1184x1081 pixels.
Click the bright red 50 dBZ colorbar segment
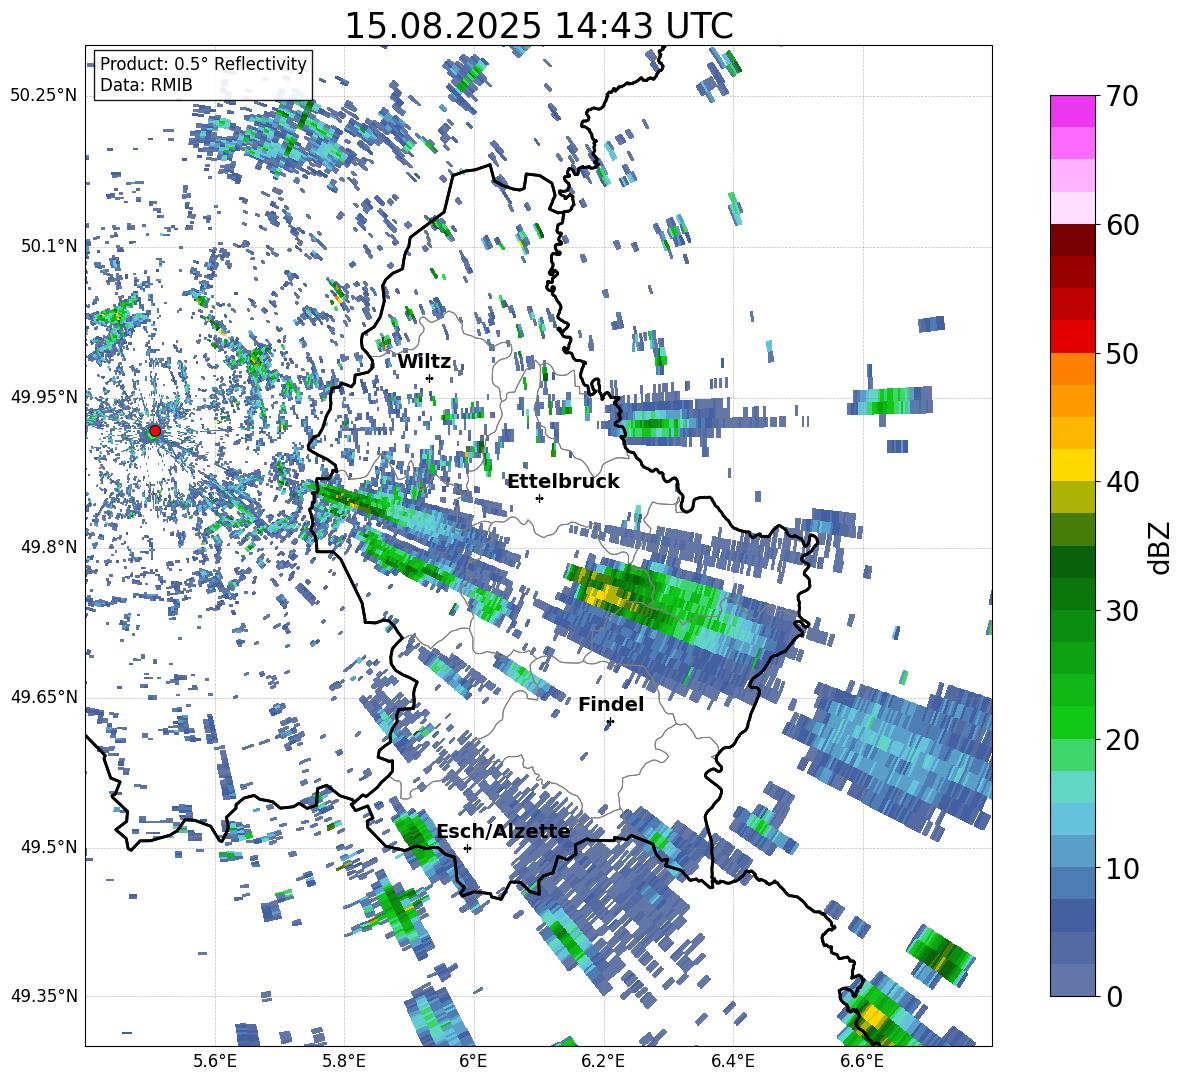tap(1072, 337)
